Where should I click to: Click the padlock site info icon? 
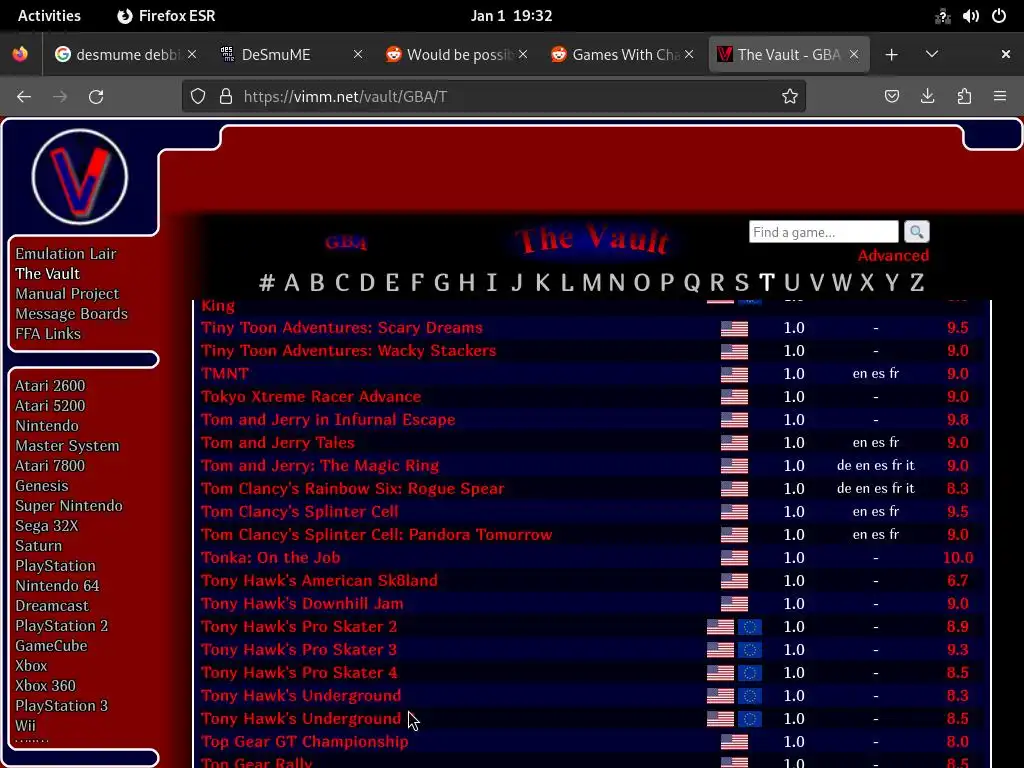tap(226, 97)
